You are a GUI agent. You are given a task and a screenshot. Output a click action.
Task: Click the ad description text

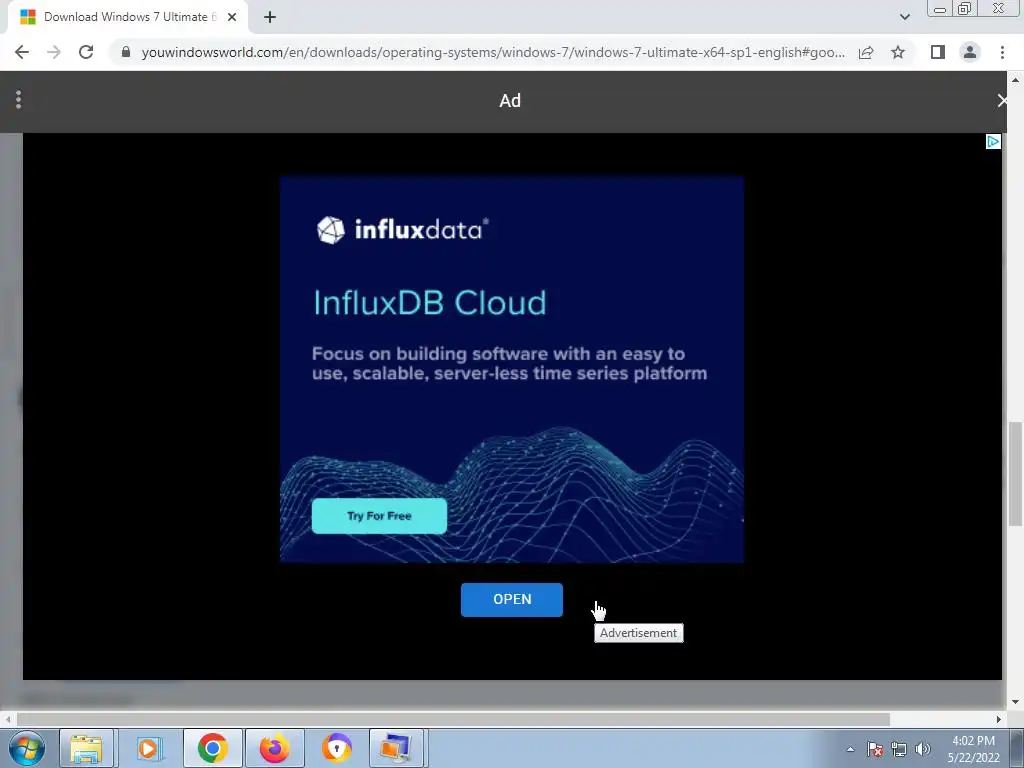pos(509,364)
